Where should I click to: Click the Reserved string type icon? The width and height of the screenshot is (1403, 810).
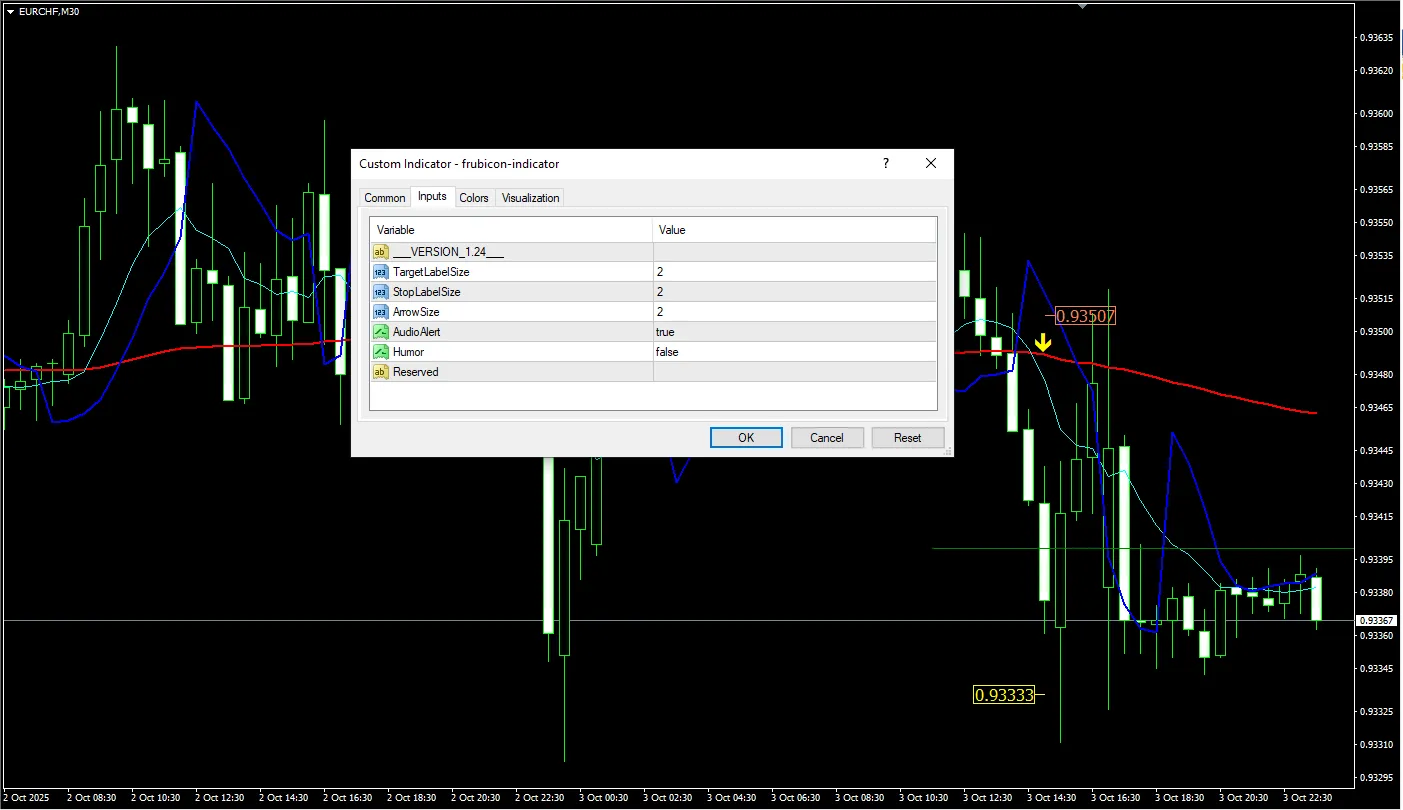click(380, 372)
